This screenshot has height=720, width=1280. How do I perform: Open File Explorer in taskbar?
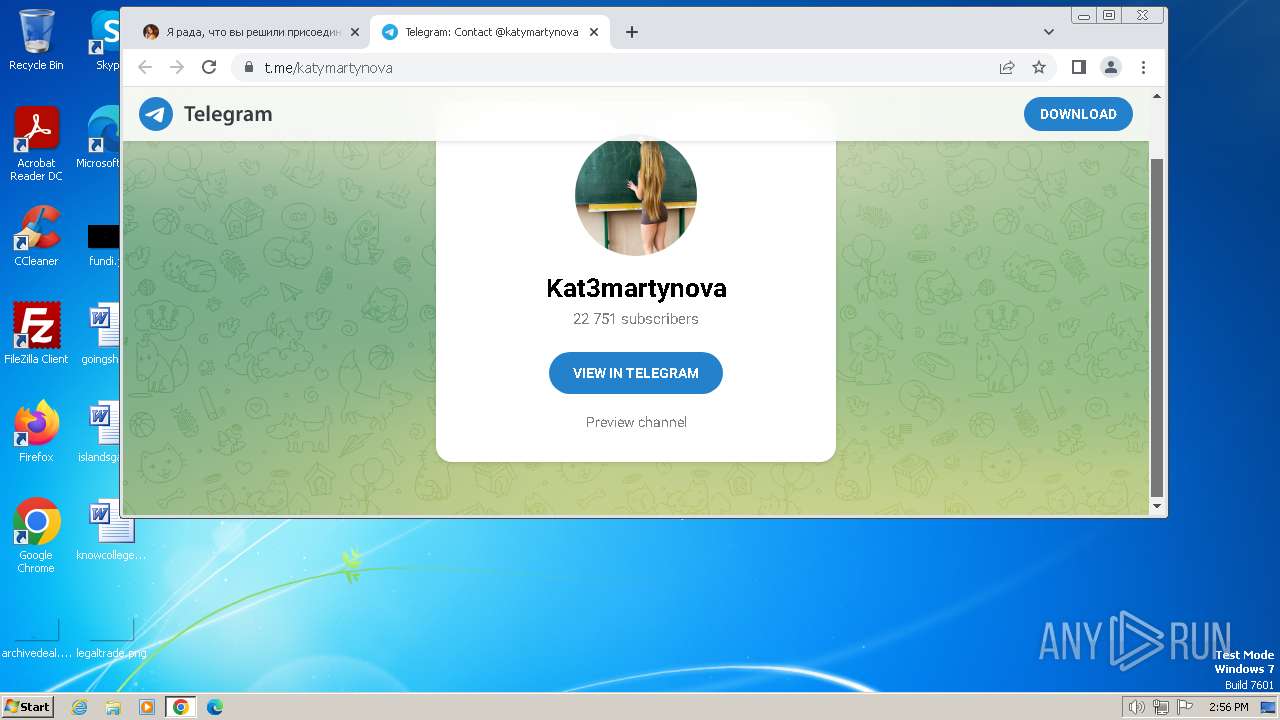point(113,707)
